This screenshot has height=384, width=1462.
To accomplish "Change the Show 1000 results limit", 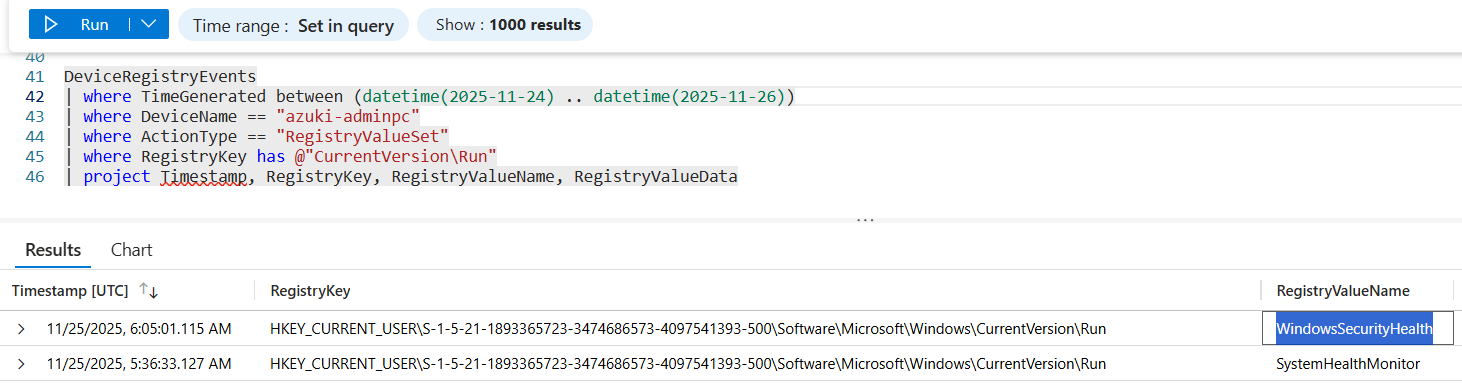I will point(505,25).
